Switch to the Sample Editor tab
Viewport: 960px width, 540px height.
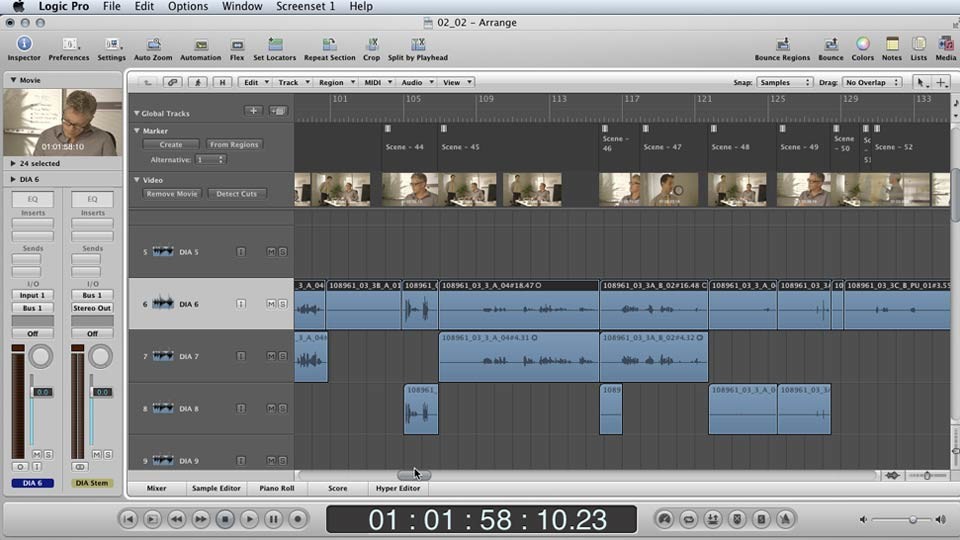[216, 488]
